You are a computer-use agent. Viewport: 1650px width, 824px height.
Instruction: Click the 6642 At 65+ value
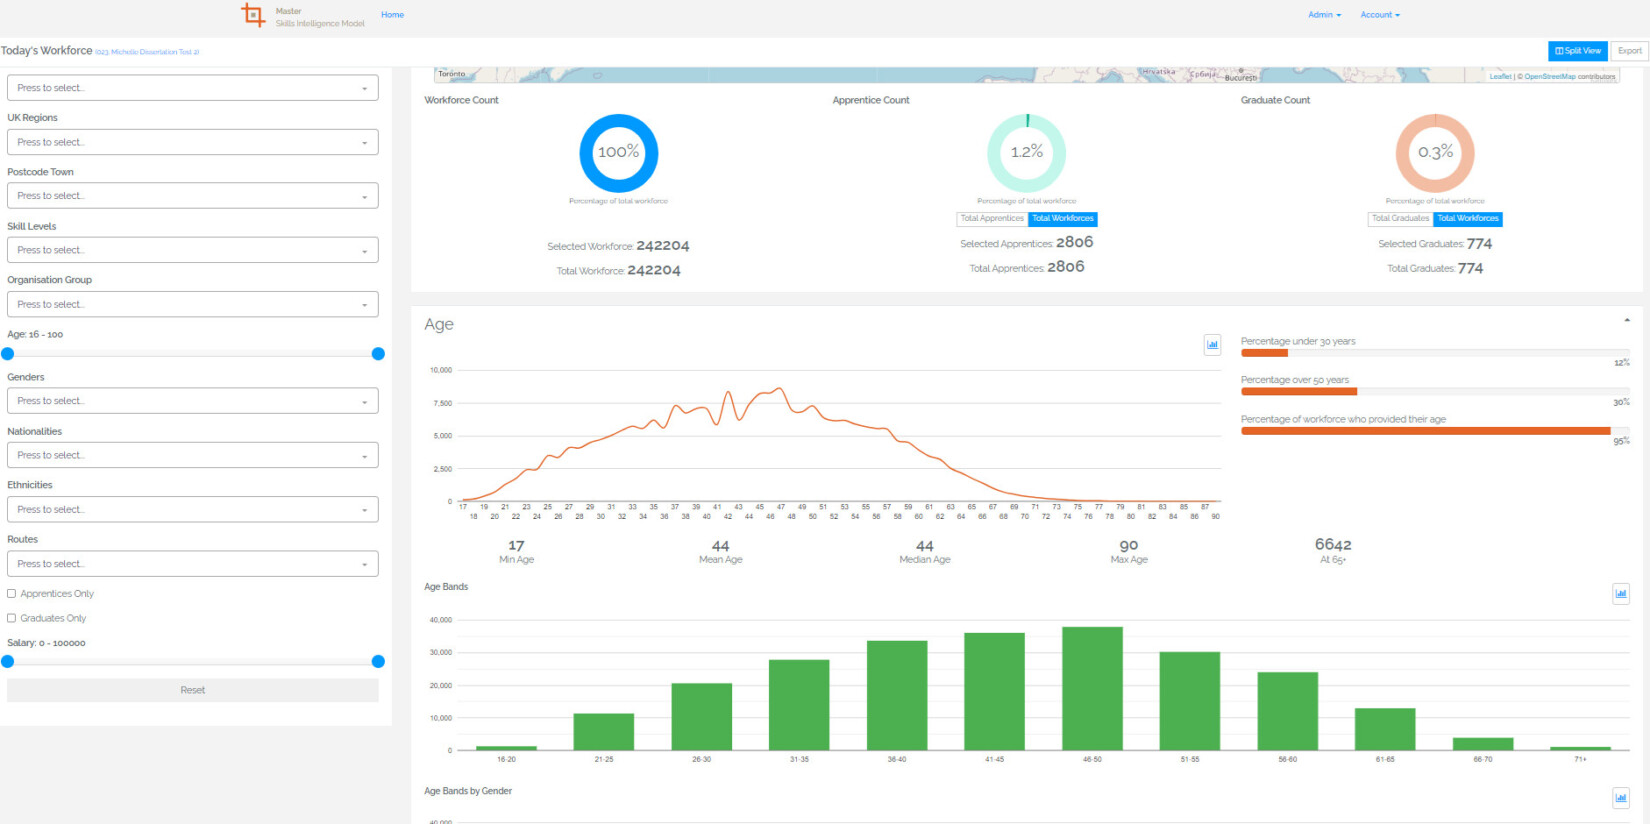coord(1333,545)
